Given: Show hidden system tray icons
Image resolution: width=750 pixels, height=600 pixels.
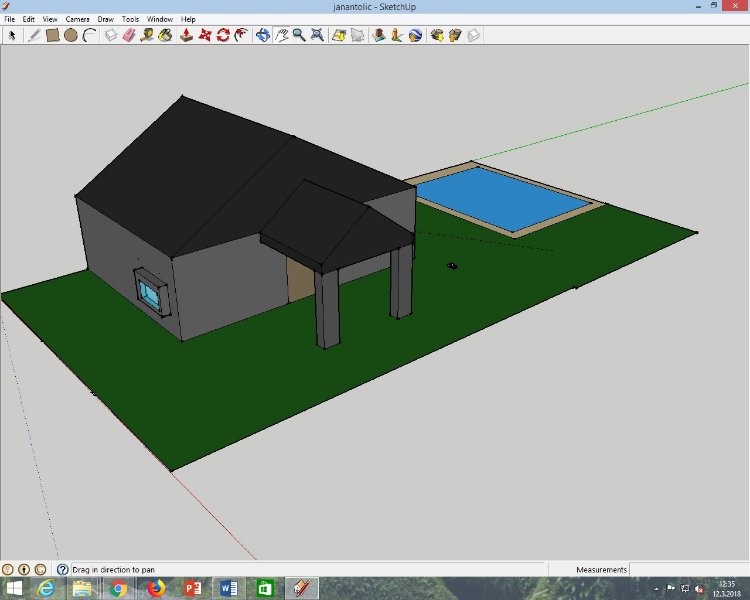Looking at the screenshot, I should pos(657,588).
